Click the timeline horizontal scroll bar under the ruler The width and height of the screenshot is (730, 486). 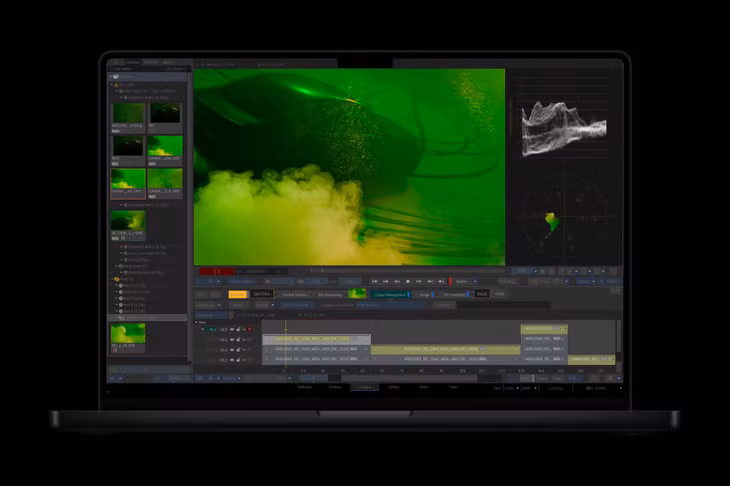[409, 378]
